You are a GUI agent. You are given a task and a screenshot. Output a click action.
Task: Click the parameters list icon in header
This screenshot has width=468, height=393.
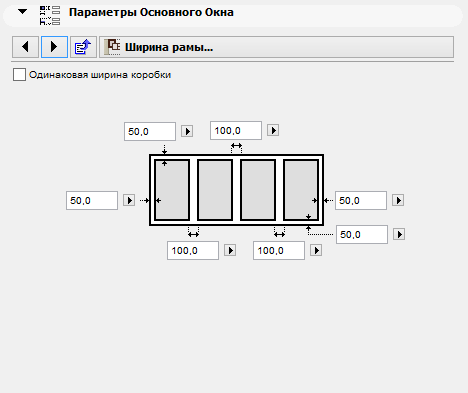(x=50, y=16)
